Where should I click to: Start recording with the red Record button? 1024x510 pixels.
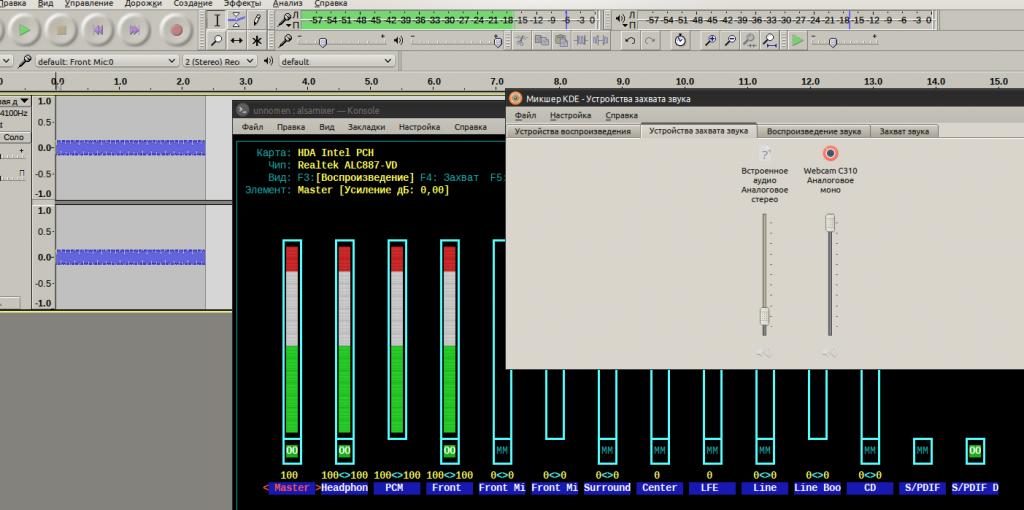tap(176, 30)
